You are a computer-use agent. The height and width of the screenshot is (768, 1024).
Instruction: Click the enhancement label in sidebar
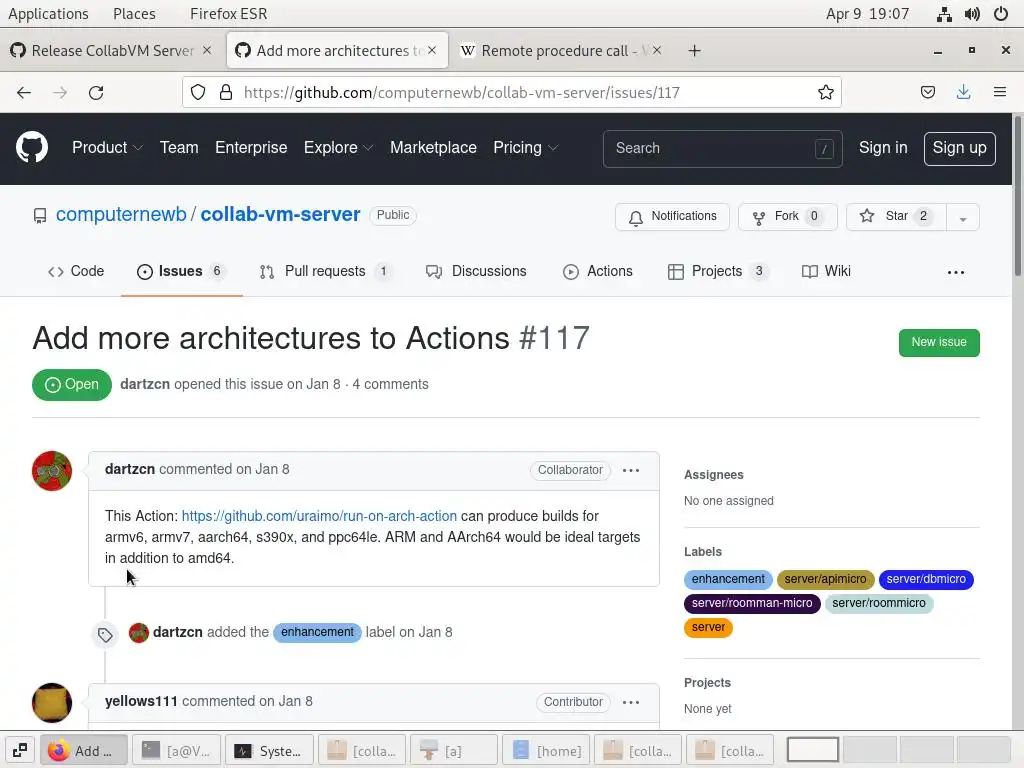click(728, 579)
